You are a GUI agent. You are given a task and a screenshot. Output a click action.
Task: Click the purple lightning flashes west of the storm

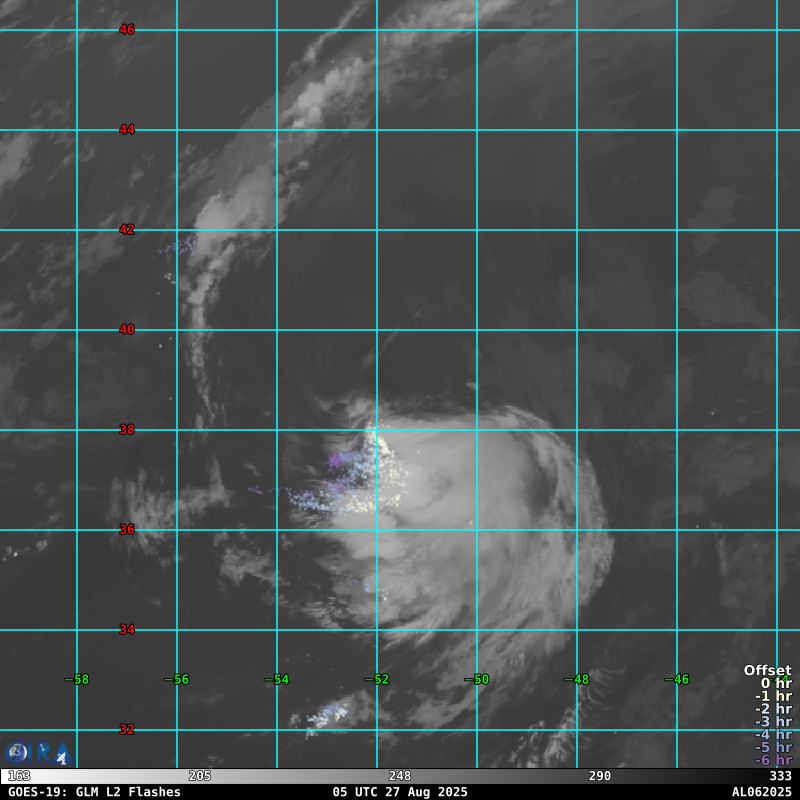[x=341, y=461]
